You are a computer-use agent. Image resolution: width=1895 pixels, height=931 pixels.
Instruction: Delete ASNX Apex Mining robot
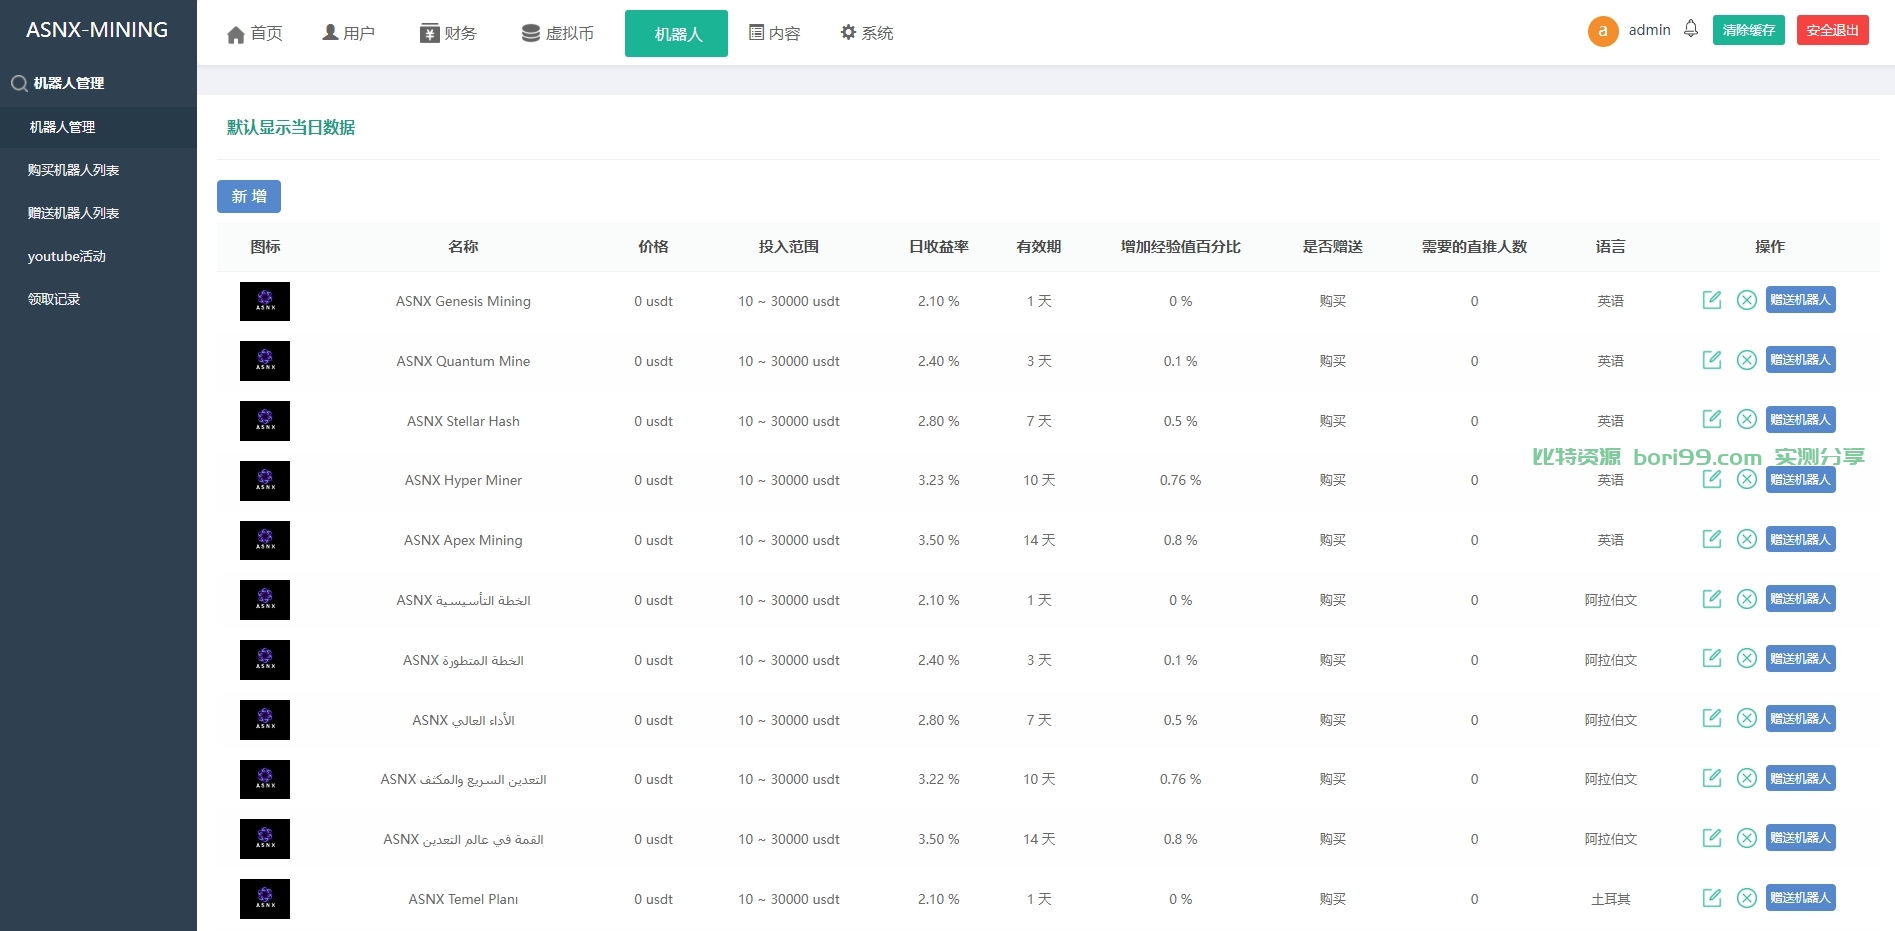tap(1747, 539)
